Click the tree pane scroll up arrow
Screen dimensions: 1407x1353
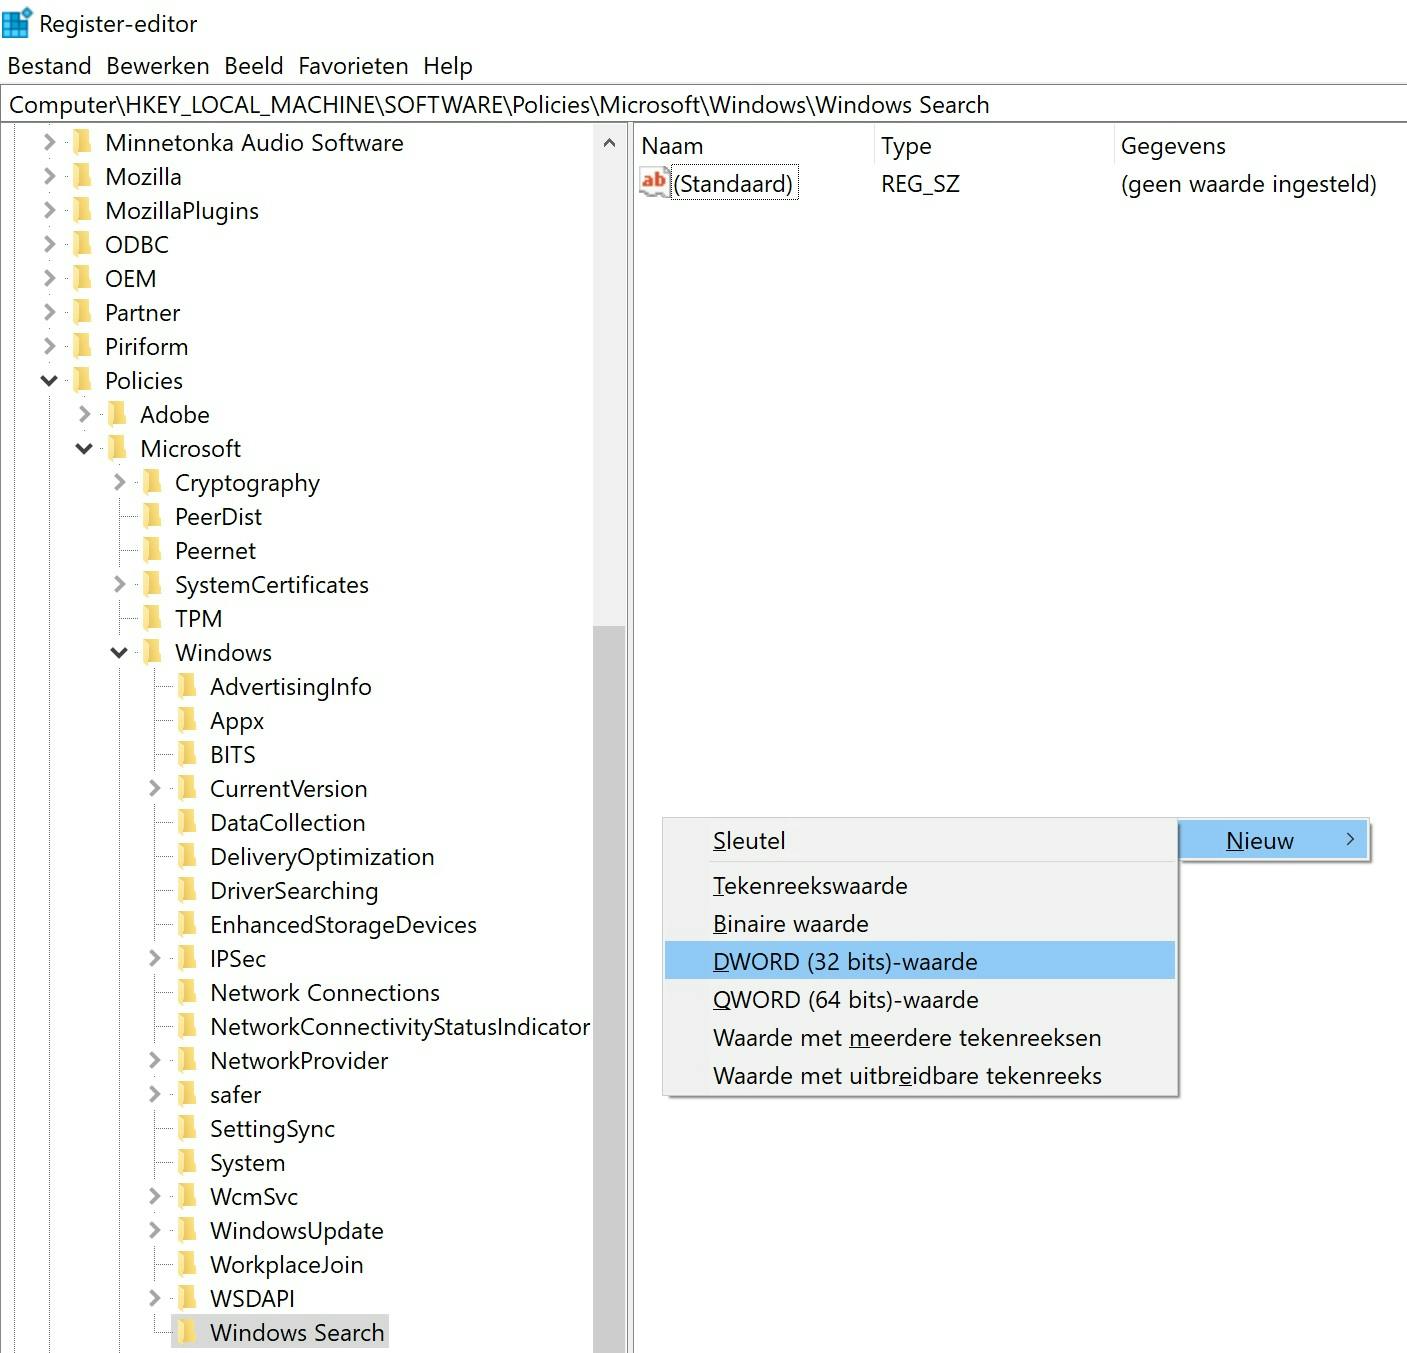[609, 143]
